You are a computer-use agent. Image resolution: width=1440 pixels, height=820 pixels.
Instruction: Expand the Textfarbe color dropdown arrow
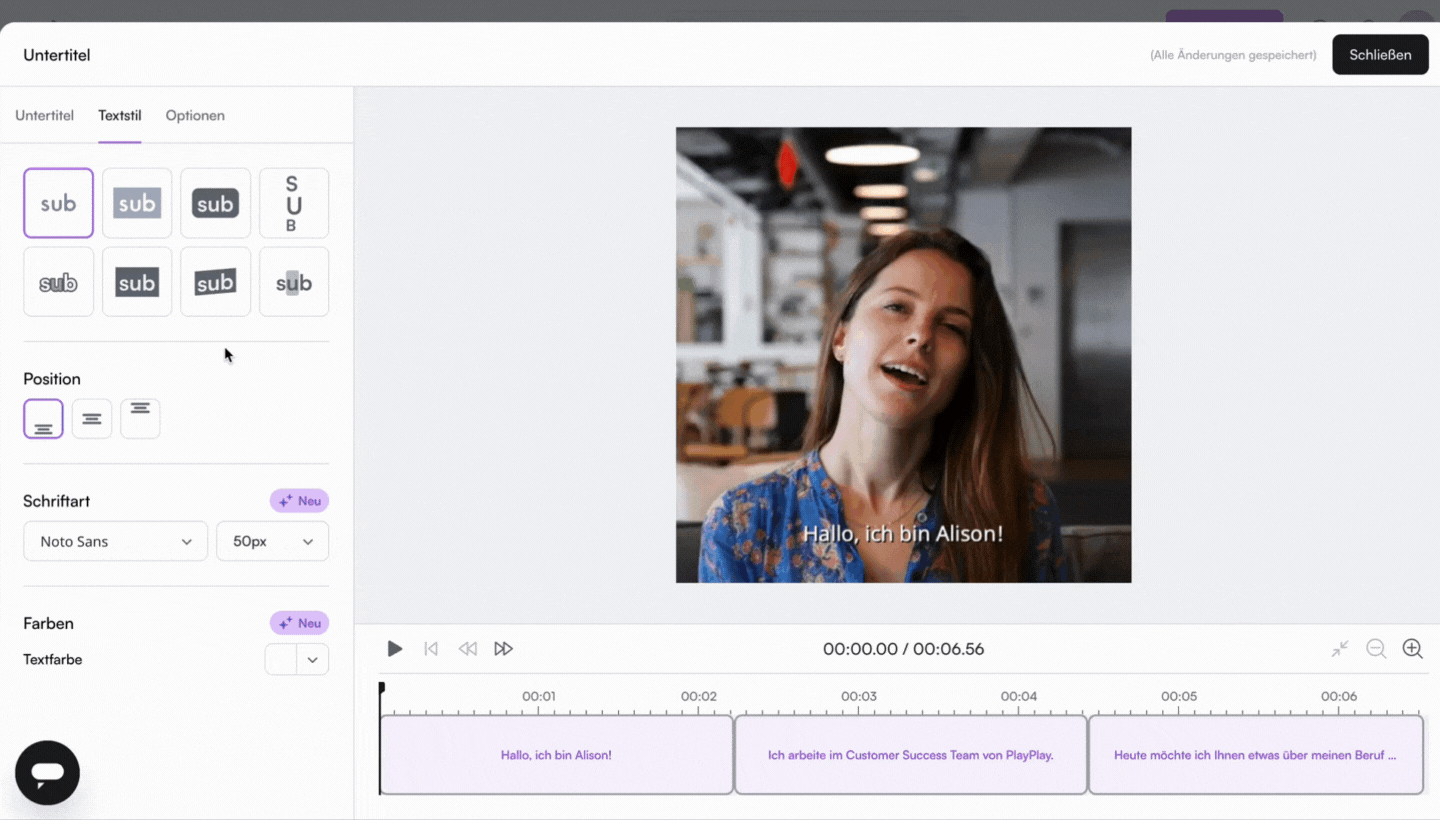click(x=313, y=660)
